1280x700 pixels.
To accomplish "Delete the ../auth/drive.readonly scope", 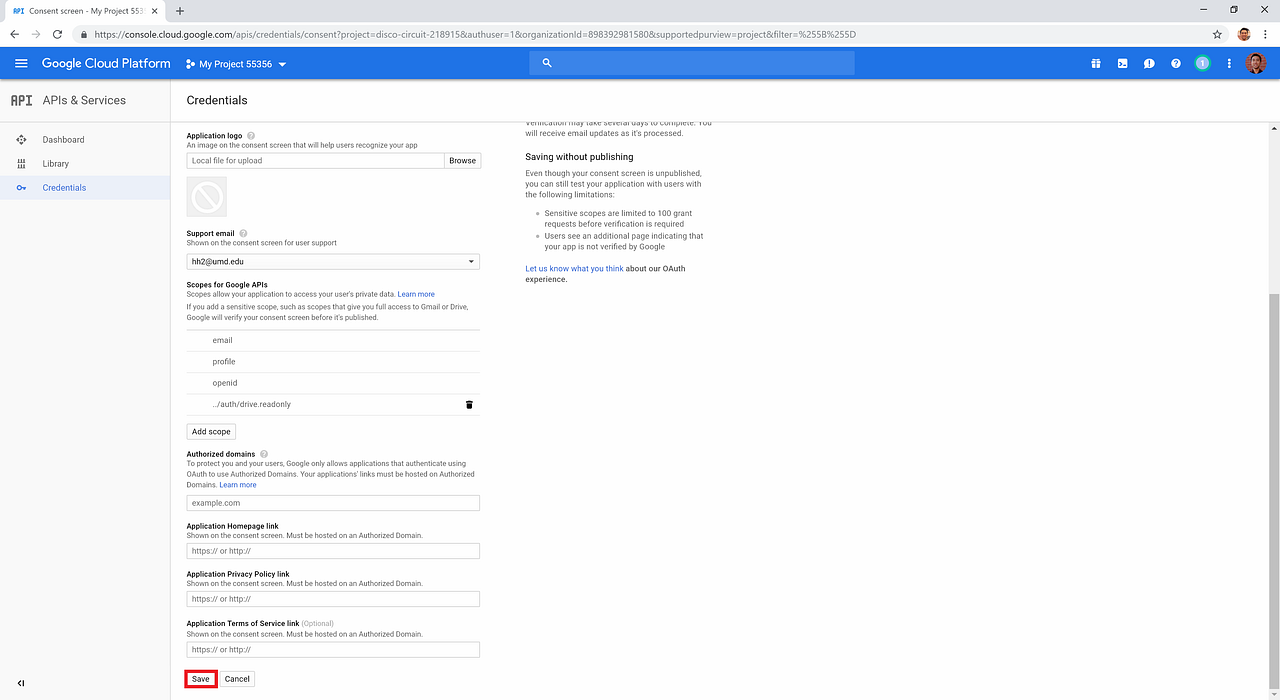I will tap(468, 404).
